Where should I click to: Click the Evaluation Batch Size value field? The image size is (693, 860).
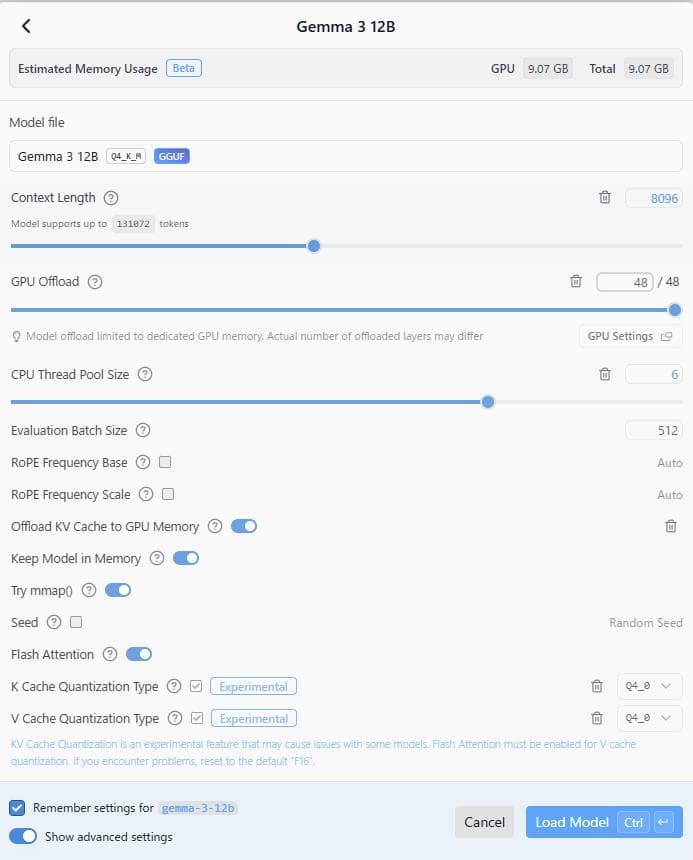[654, 431]
